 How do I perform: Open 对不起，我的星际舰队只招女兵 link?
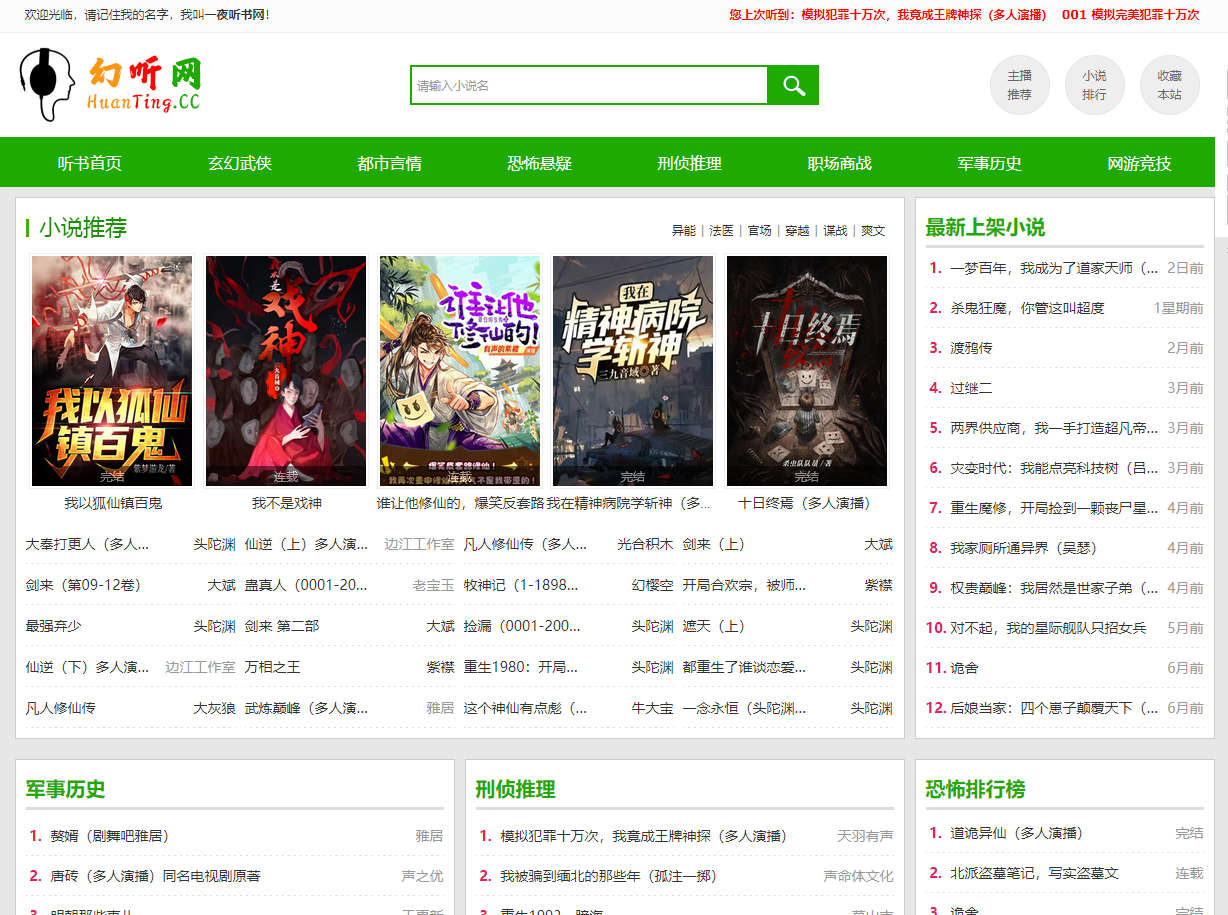[1048, 628]
